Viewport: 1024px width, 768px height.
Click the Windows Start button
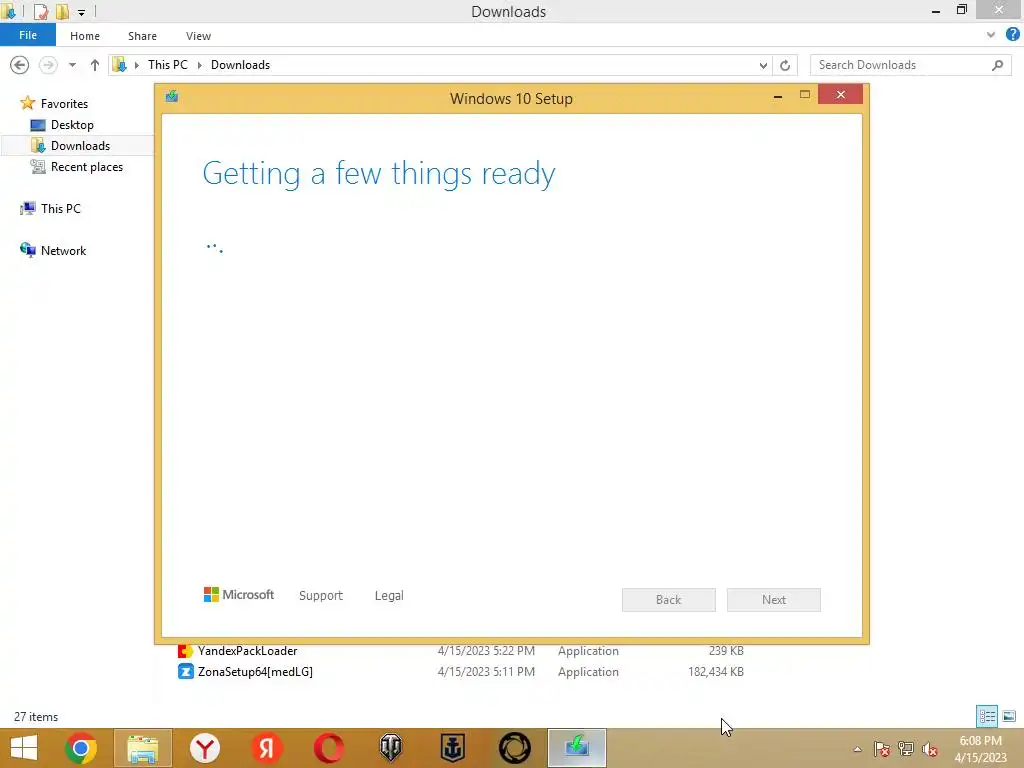point(24,748)
